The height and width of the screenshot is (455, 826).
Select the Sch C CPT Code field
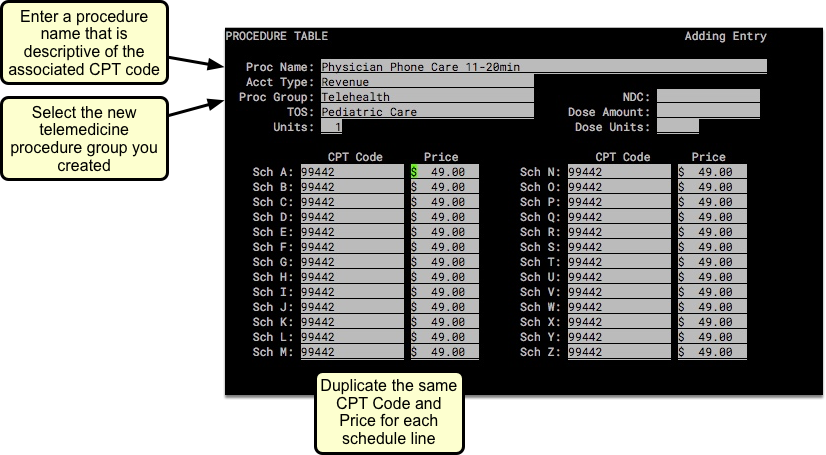(352, 202)
